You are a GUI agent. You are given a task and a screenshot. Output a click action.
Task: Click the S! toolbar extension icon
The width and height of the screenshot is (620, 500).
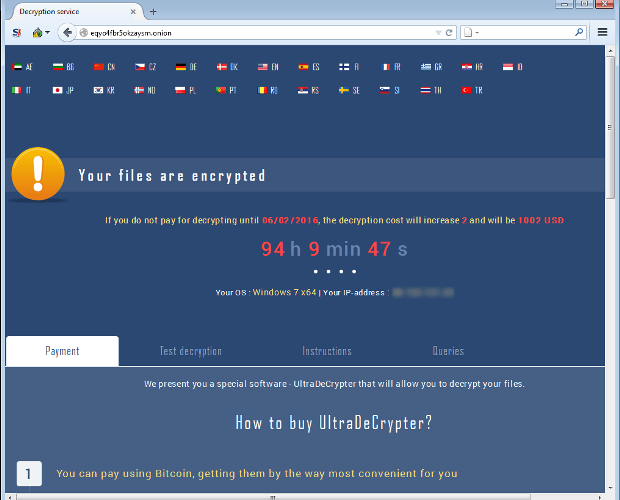coord(16,32)
